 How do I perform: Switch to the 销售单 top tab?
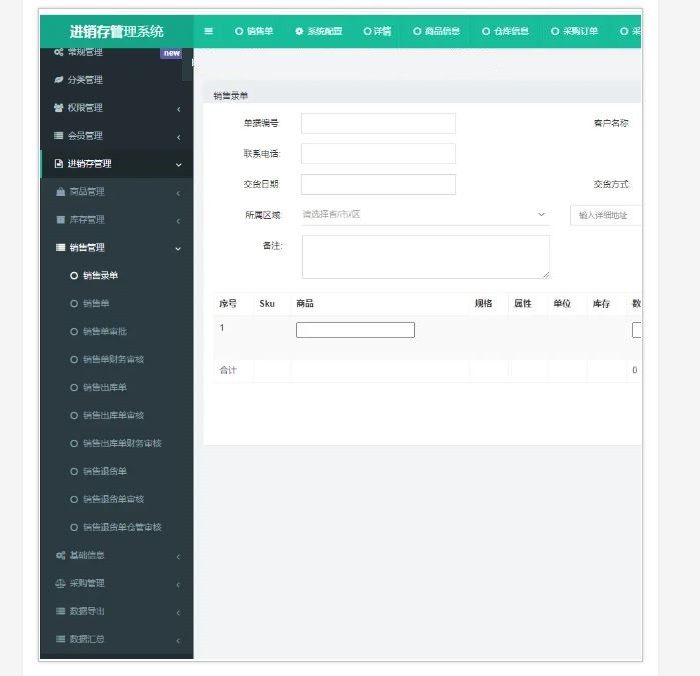tap(254, 31)
